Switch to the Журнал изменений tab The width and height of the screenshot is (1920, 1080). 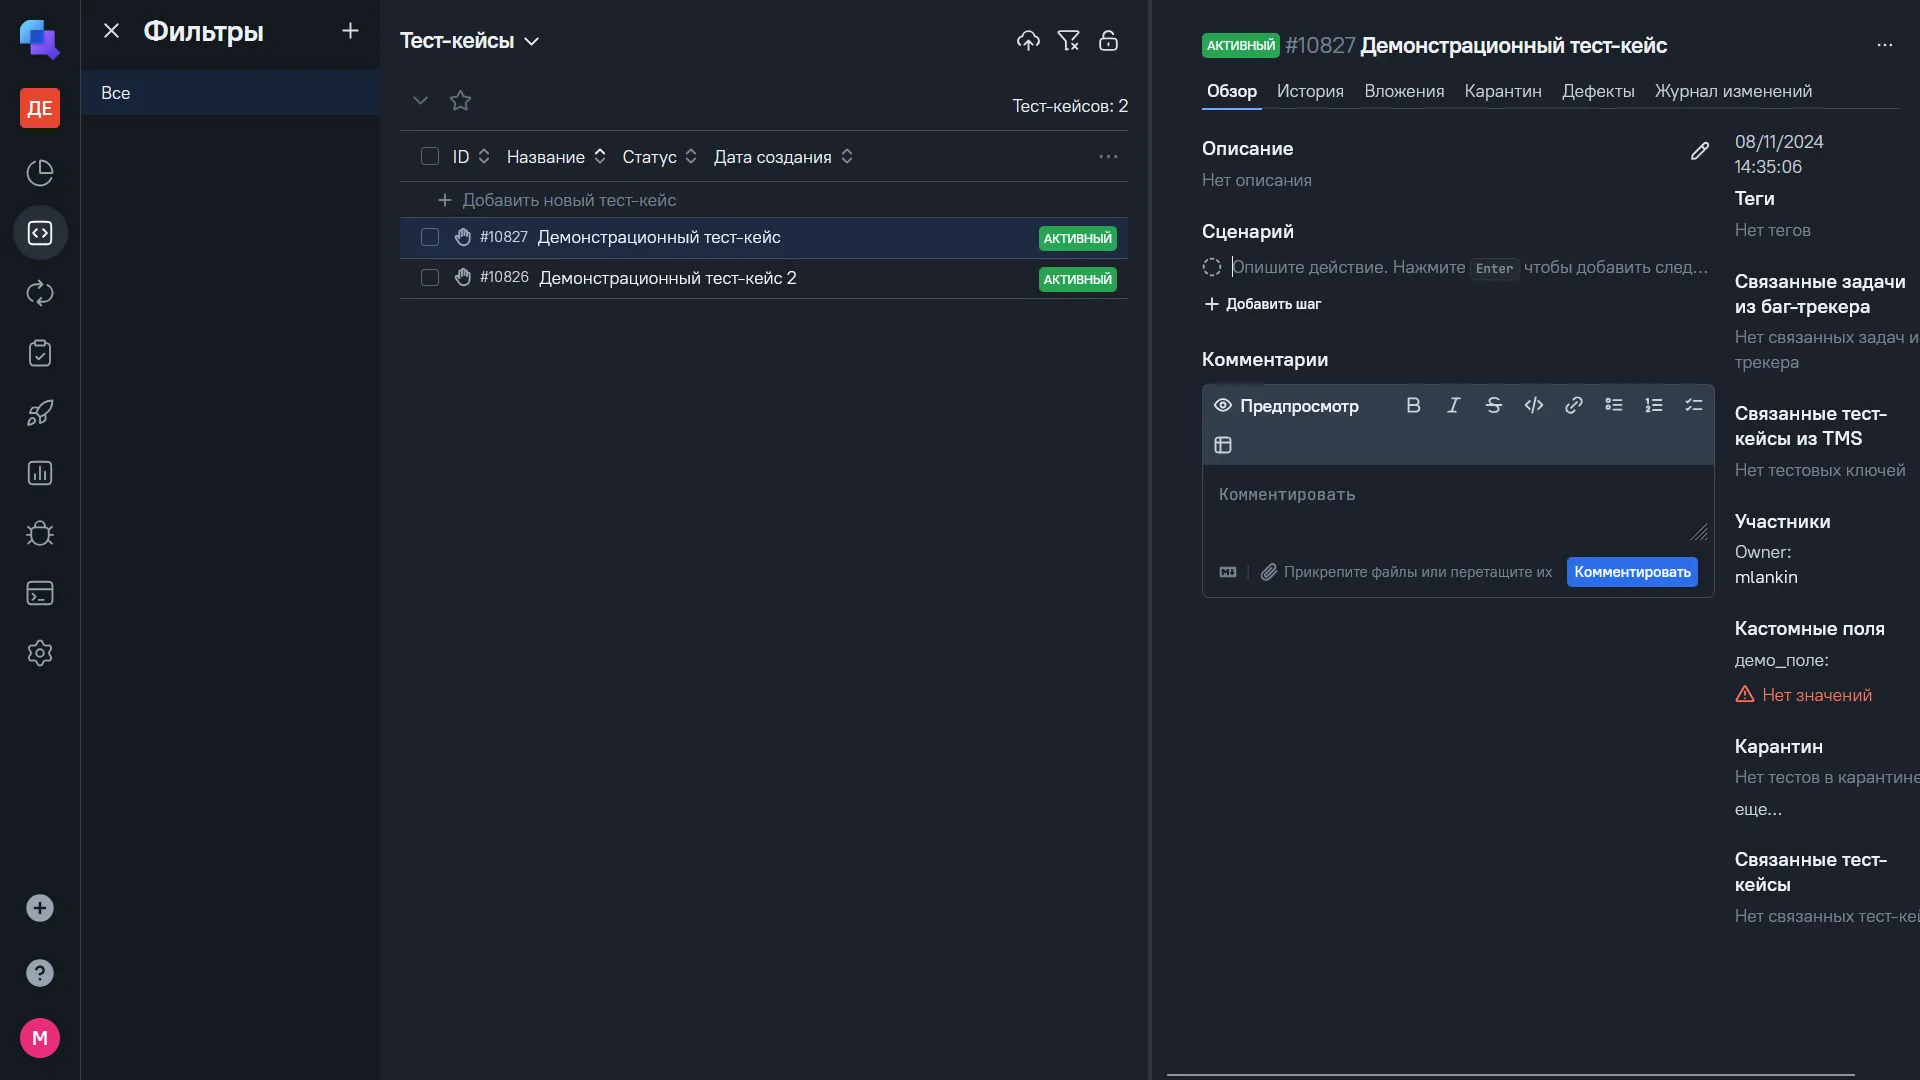coord(1733,91)
